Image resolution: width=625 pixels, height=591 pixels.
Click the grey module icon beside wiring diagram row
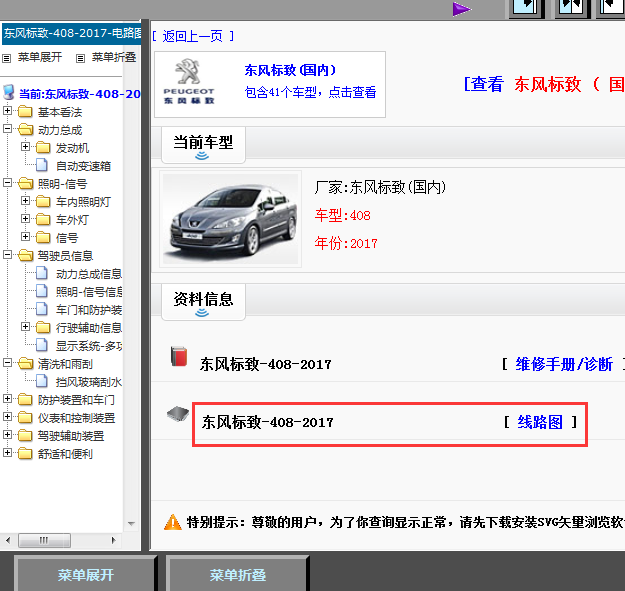pyautogui.click(x=178, y=414)
